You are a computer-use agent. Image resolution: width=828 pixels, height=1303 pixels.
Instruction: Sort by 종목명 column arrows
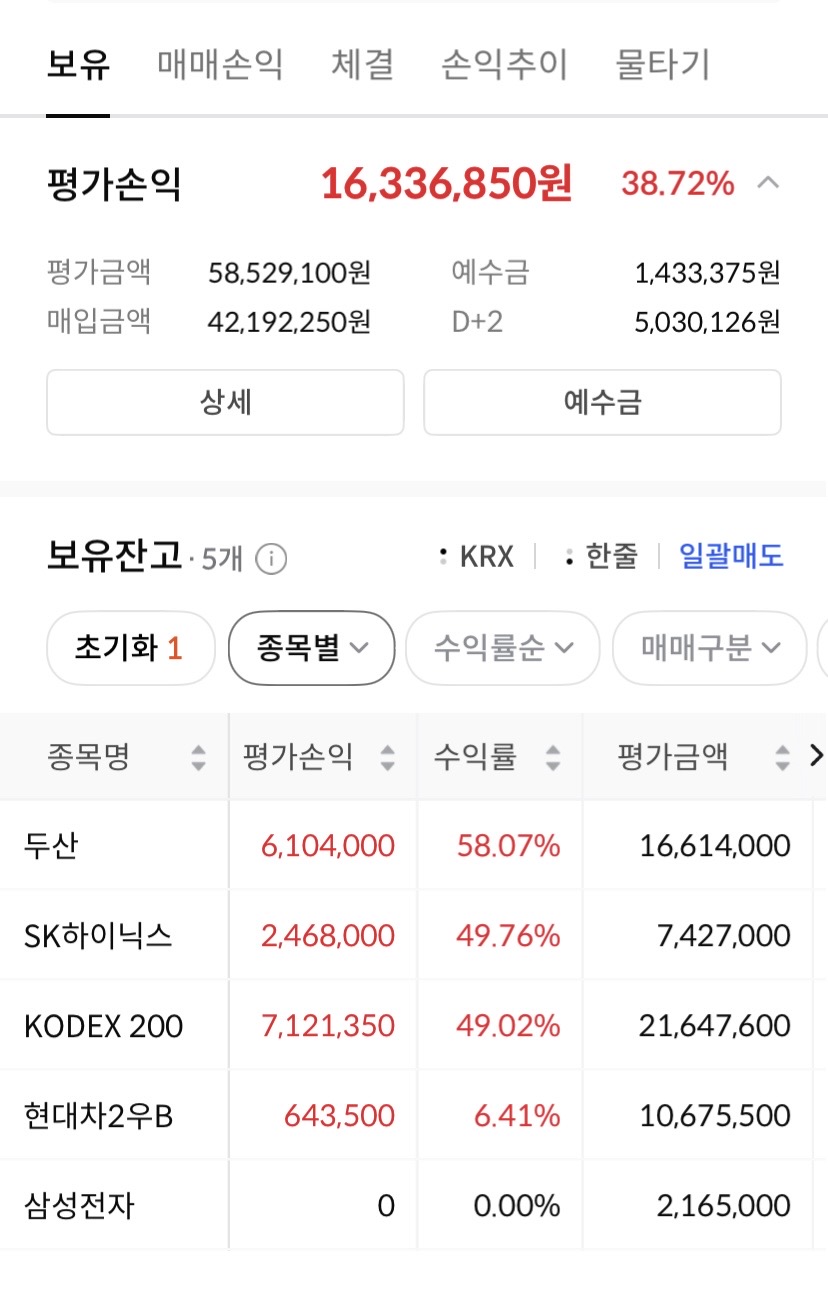coord(199,758)
